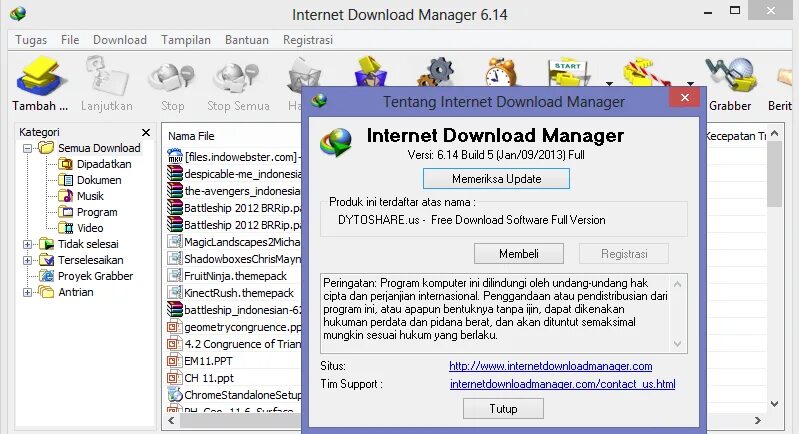799x434 pixels.
Task: Click the Nama File column header
Action: [x=191, y=136]
